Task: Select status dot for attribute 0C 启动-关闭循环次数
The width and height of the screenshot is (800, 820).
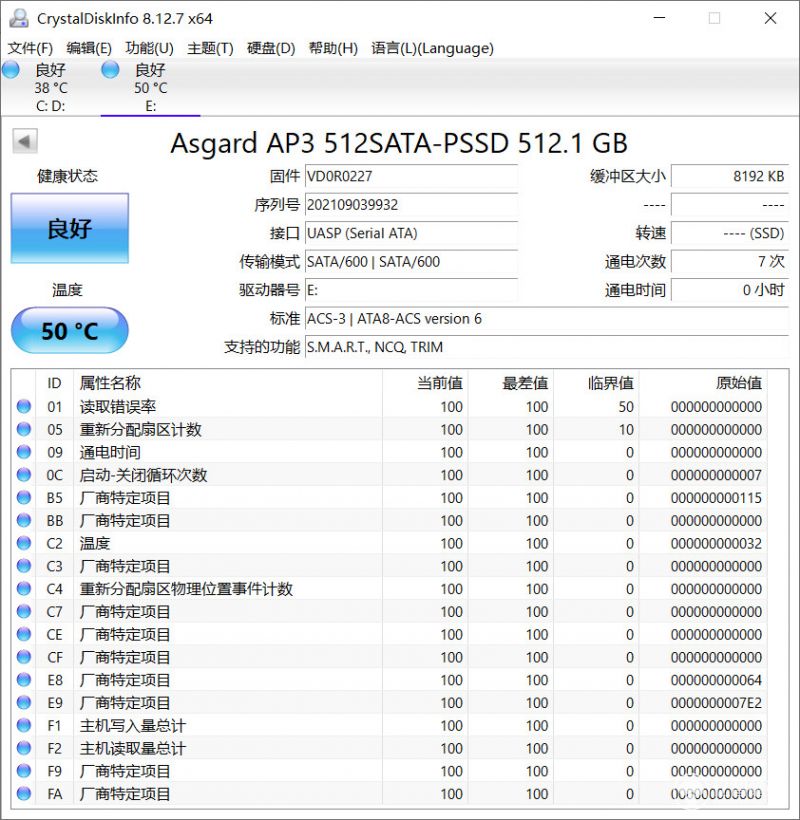Action: (24, 475)
